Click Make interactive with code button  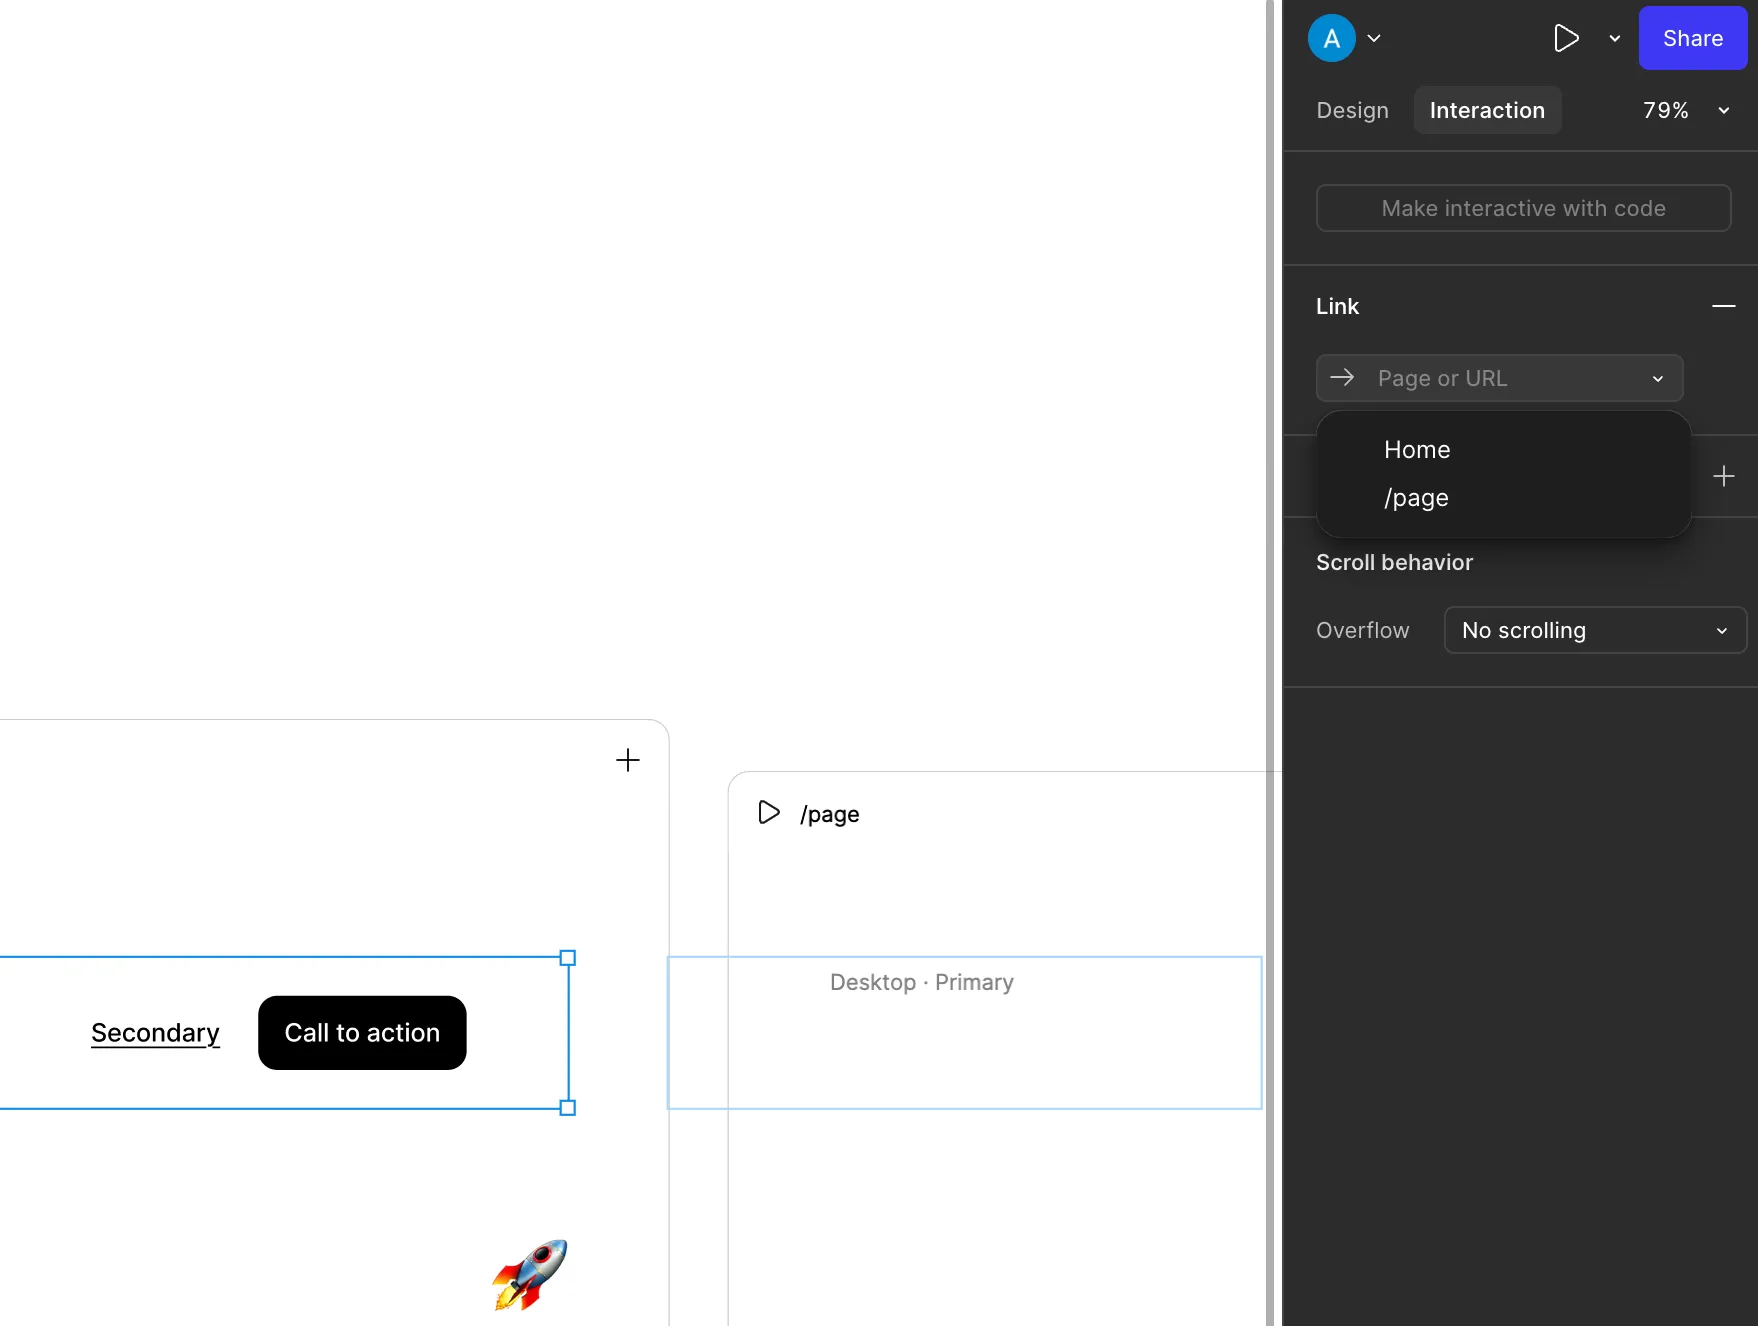tap(1523, 208)
